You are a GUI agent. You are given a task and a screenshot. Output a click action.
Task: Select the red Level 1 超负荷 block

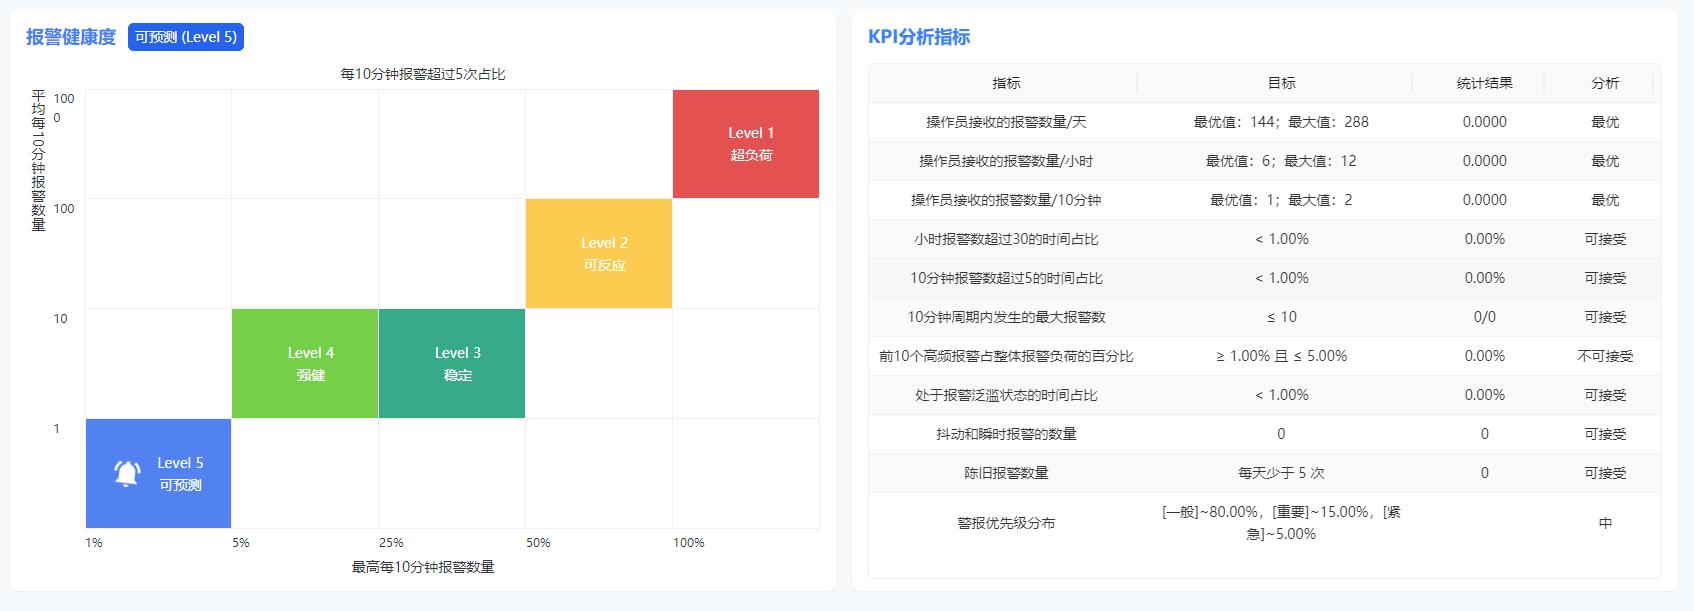(x=746, y=144)
